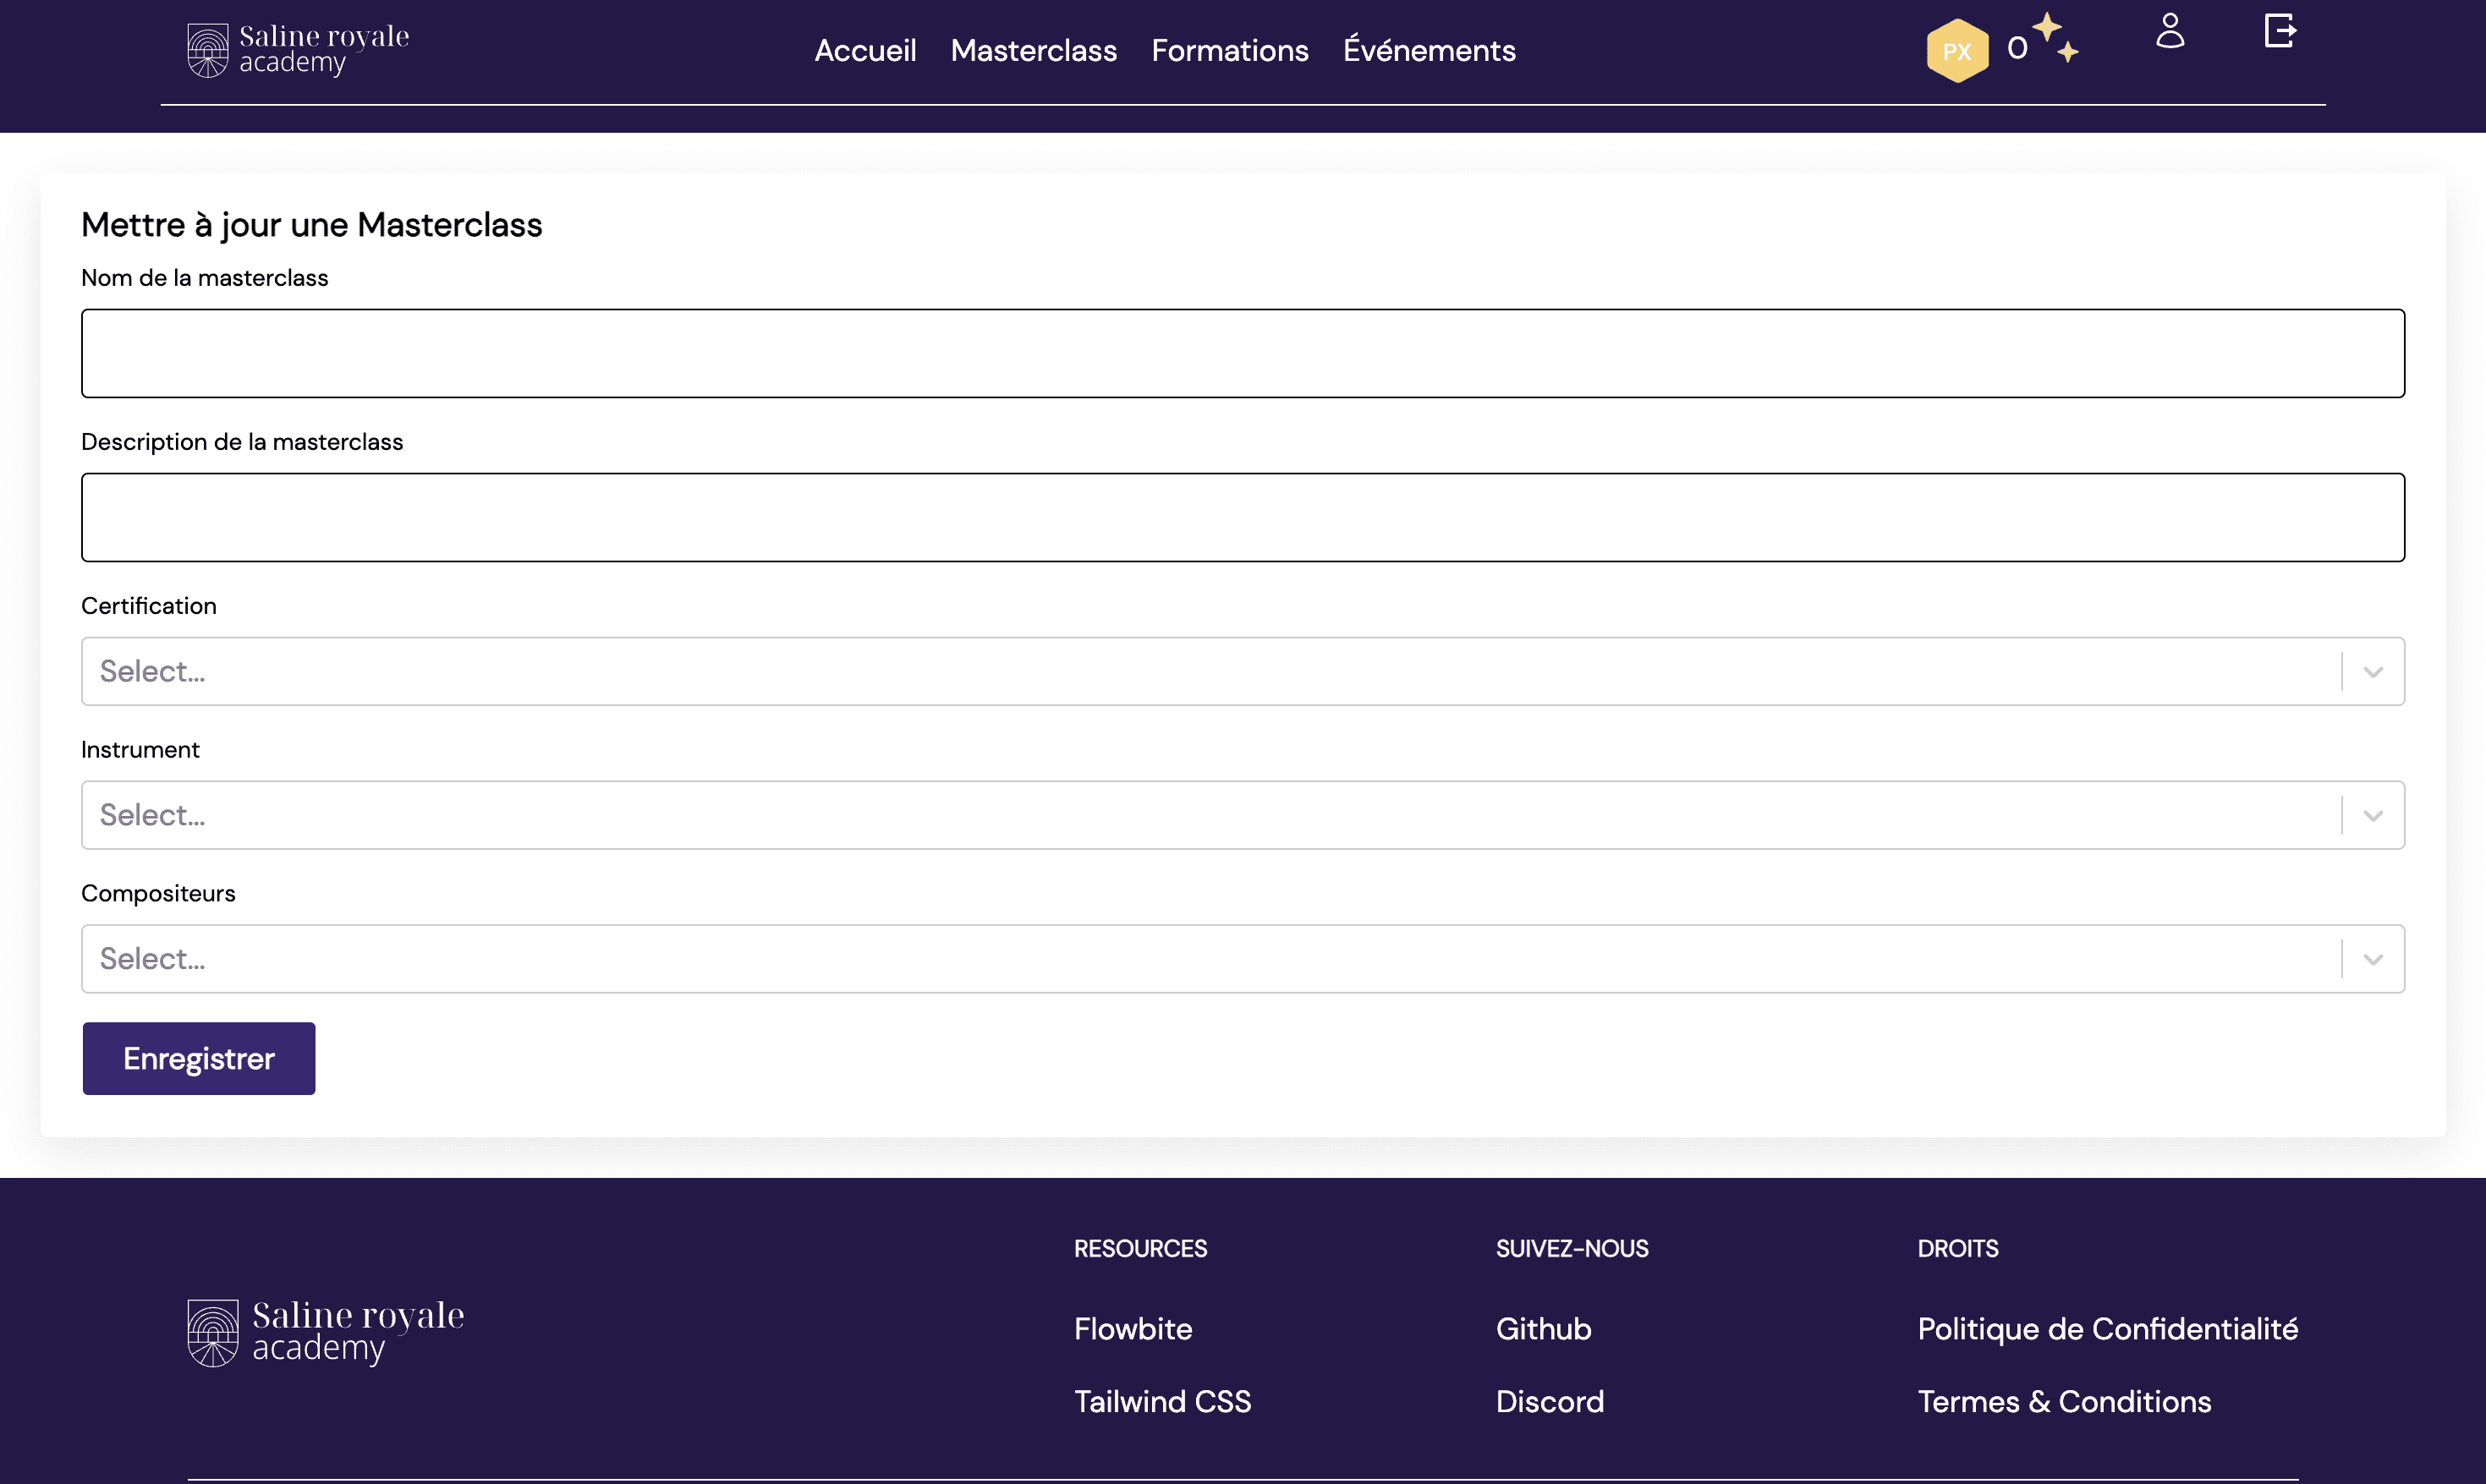Viewport: 2486px width, 1484px height.
Task: Expand the Instrument chevron arrow
Action: pos(2373,816)
